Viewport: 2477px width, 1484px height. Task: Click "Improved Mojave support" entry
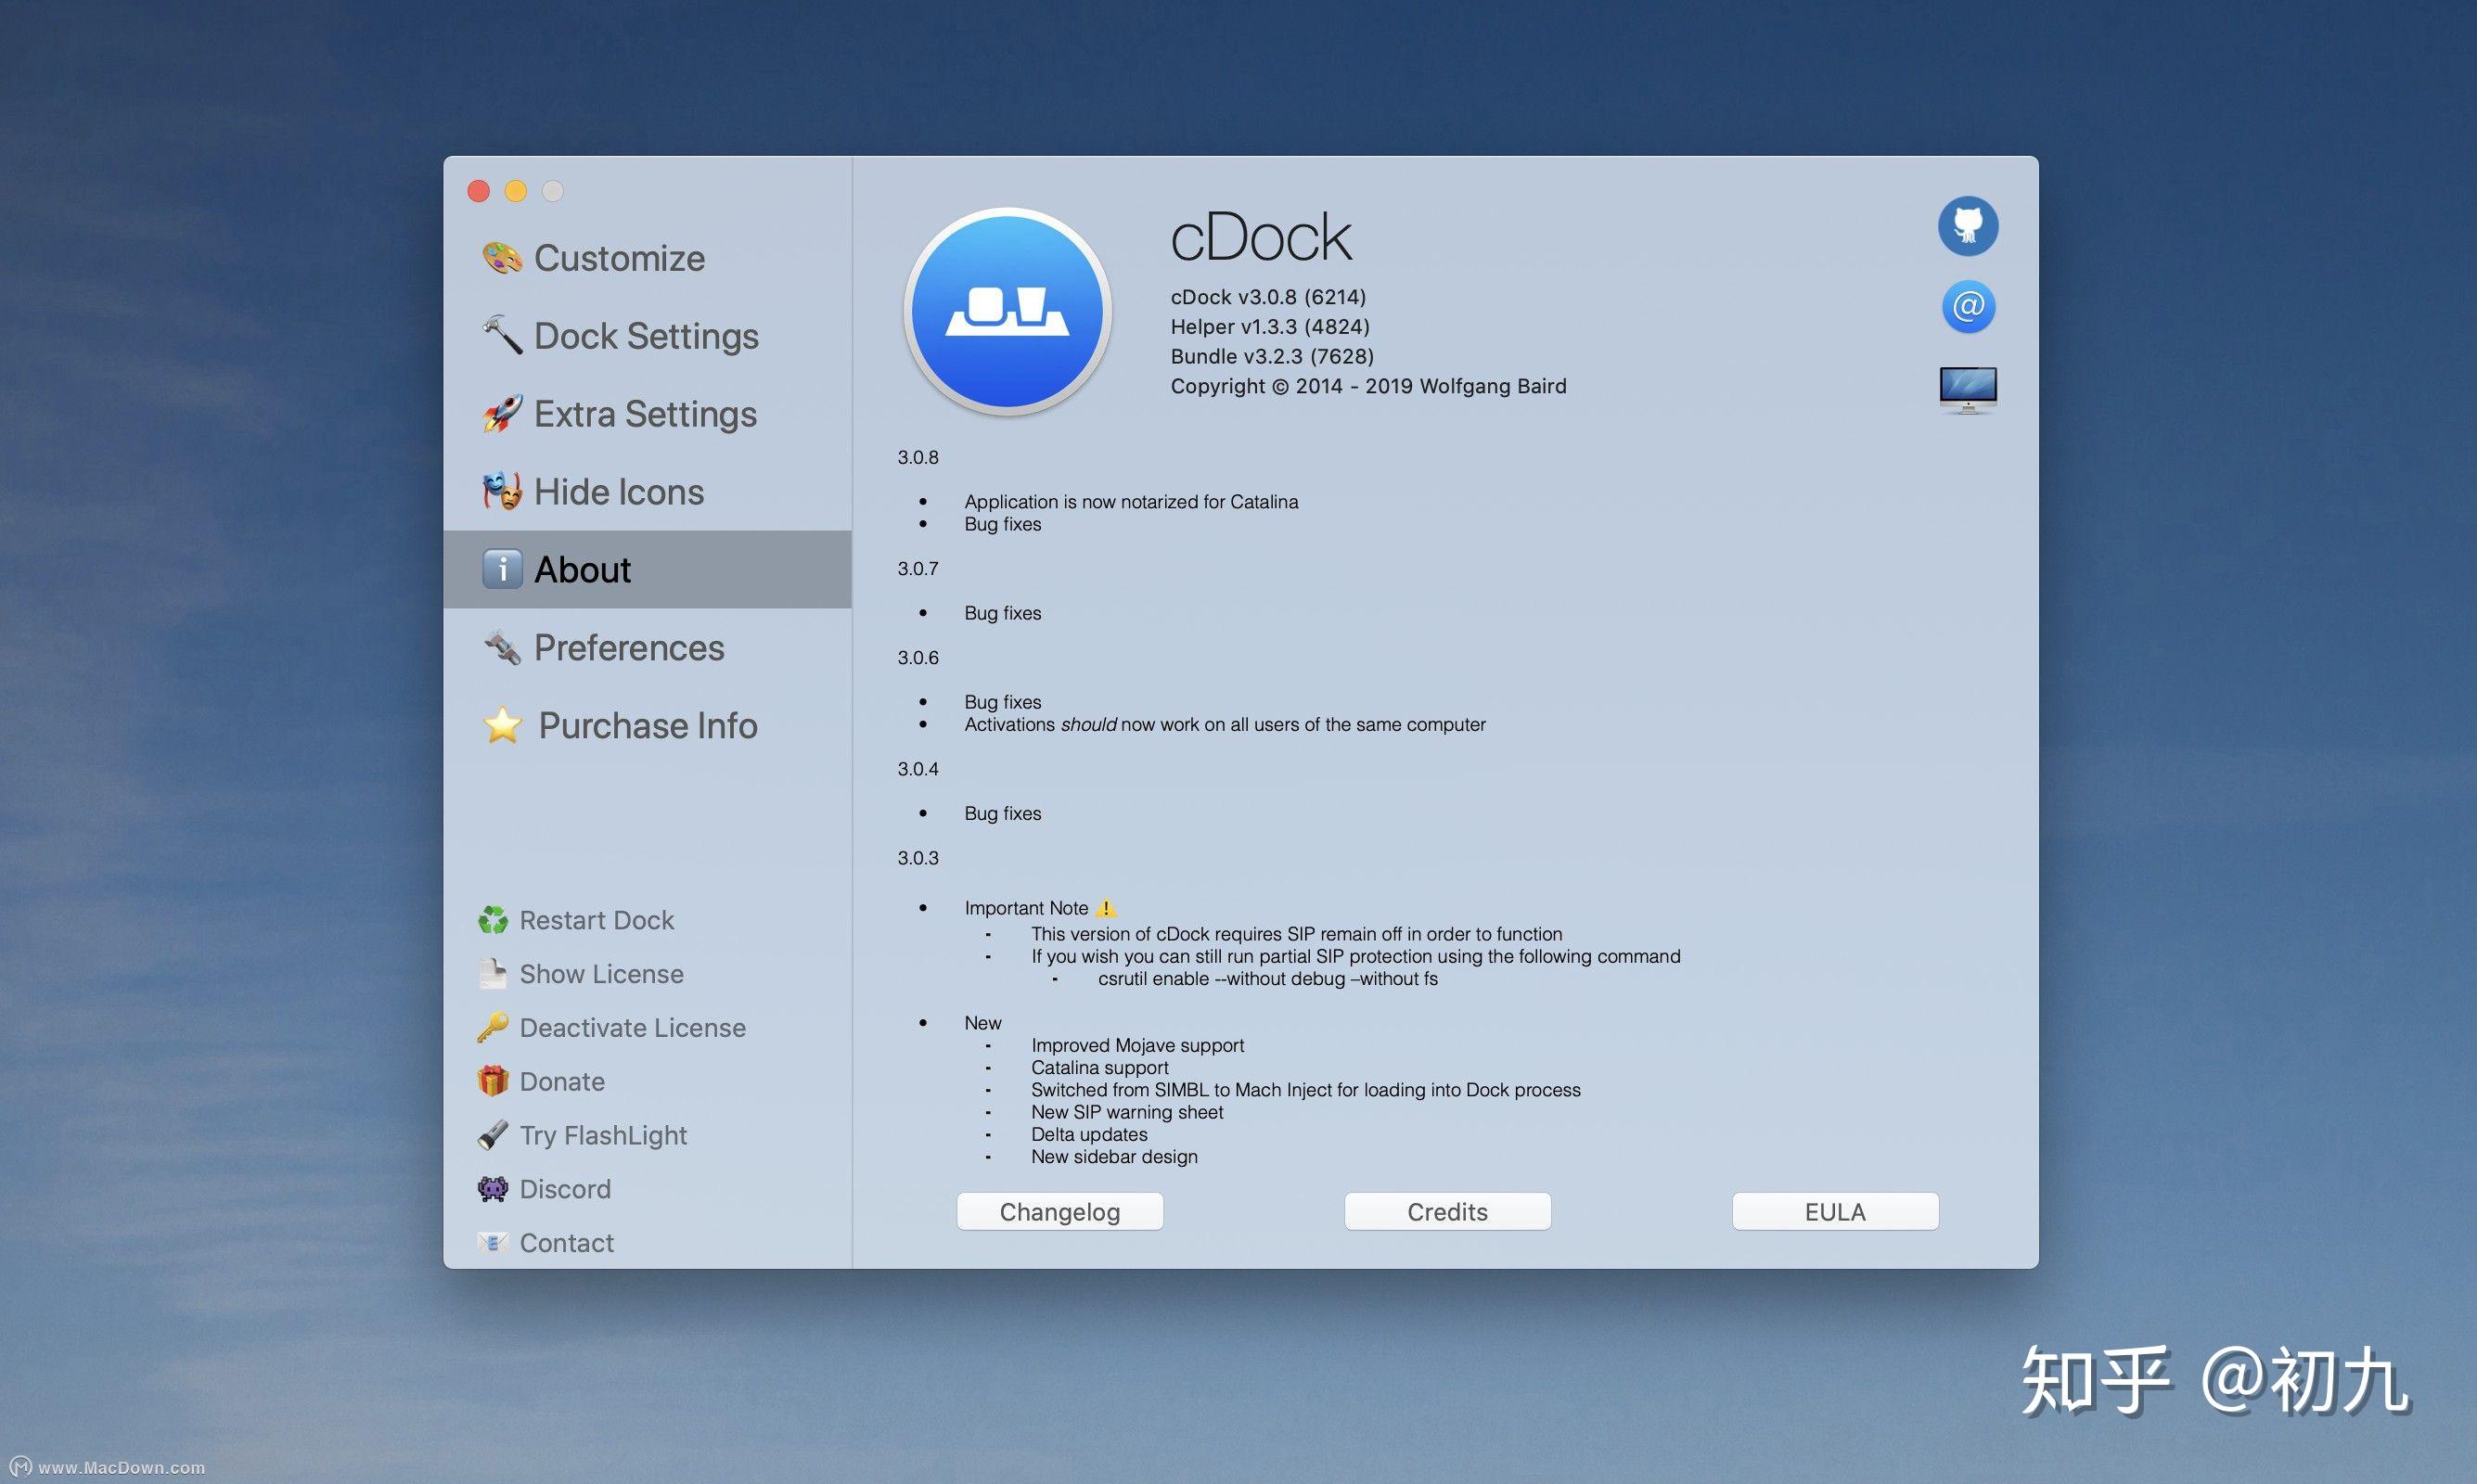coord(1138,1045)
